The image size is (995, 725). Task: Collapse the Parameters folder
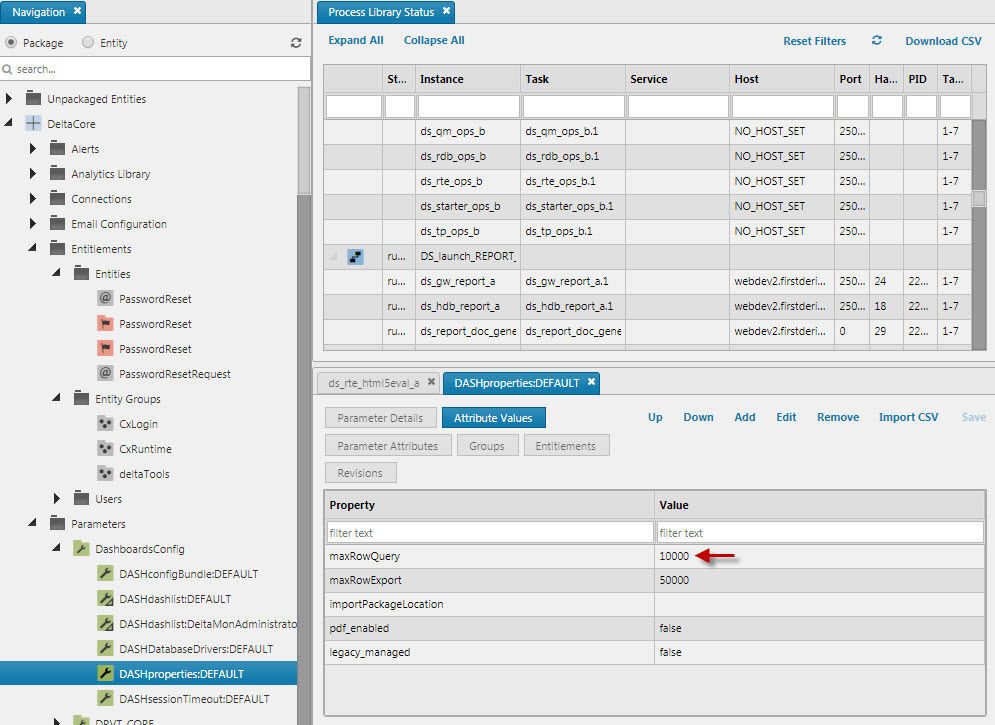pyautogui.click(x=32, y=523)
